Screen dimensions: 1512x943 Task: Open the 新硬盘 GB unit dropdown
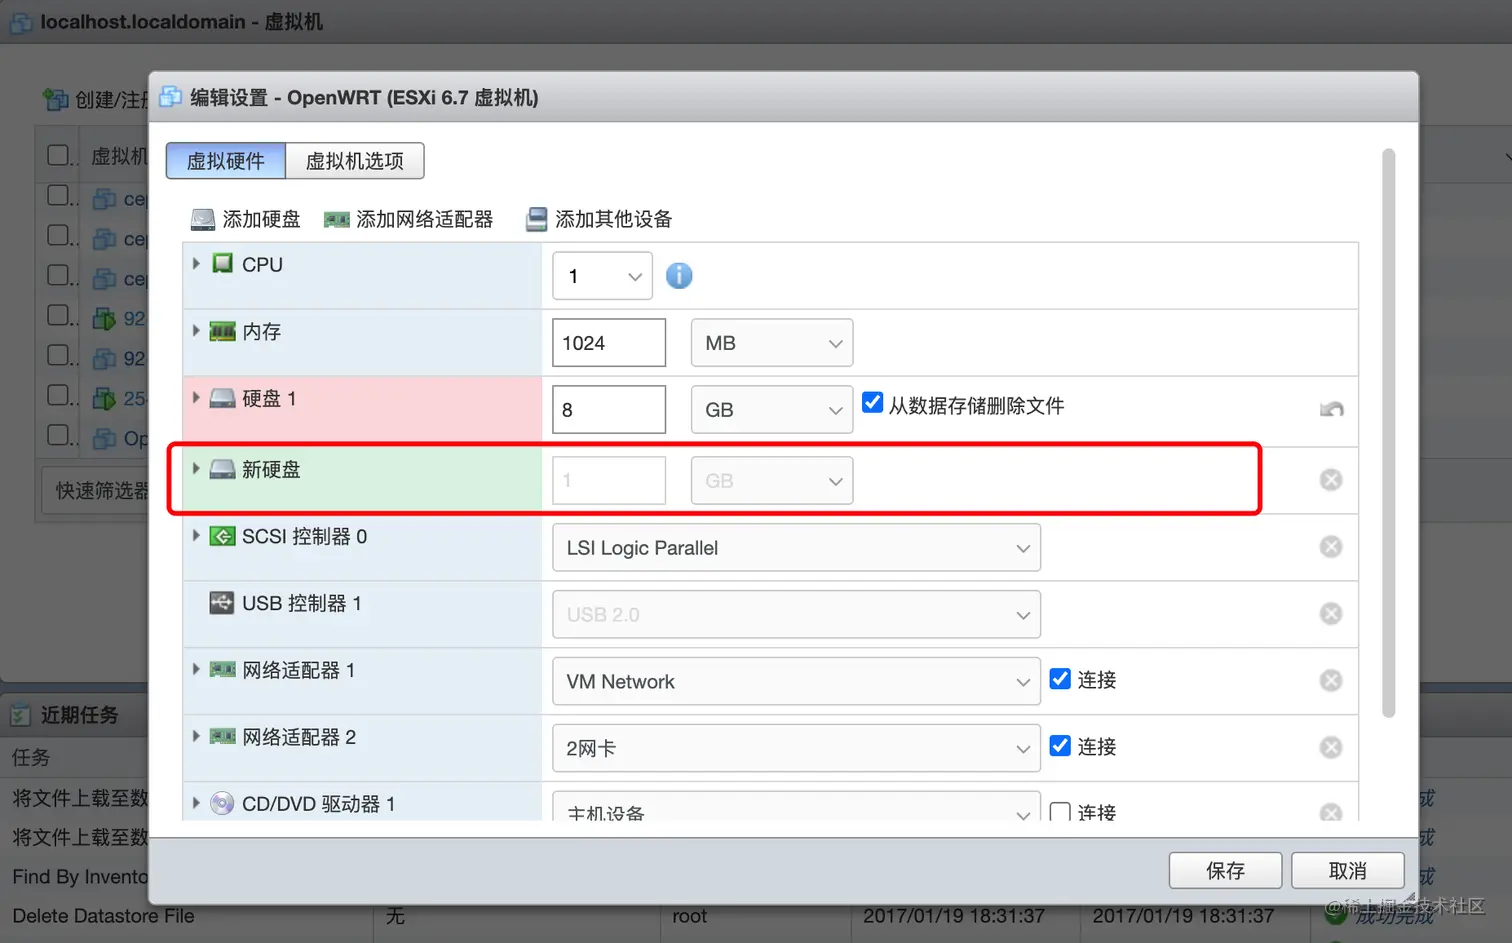click(x=772, y=481)
